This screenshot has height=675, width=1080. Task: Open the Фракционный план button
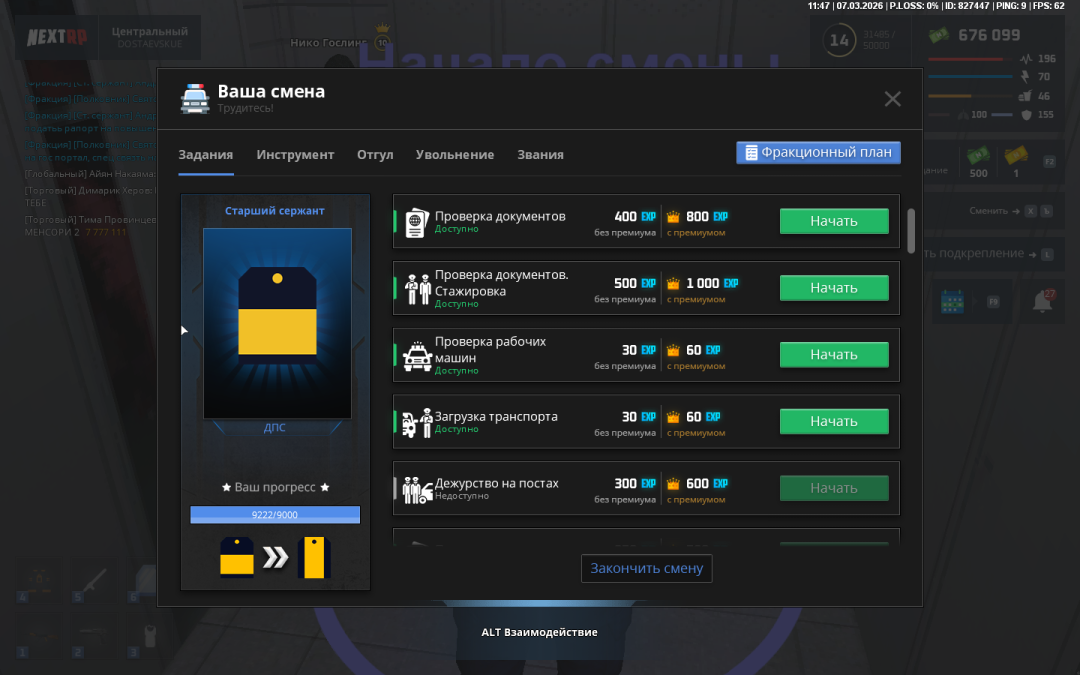coord(818,153)
